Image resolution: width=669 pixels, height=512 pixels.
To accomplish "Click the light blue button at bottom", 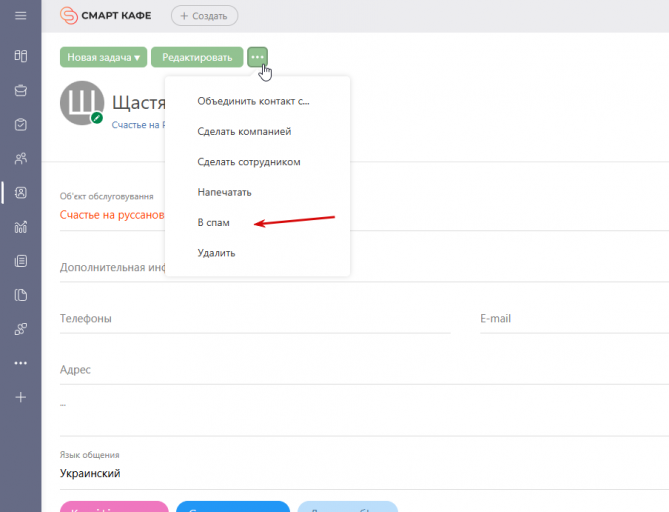I will 348,506.
